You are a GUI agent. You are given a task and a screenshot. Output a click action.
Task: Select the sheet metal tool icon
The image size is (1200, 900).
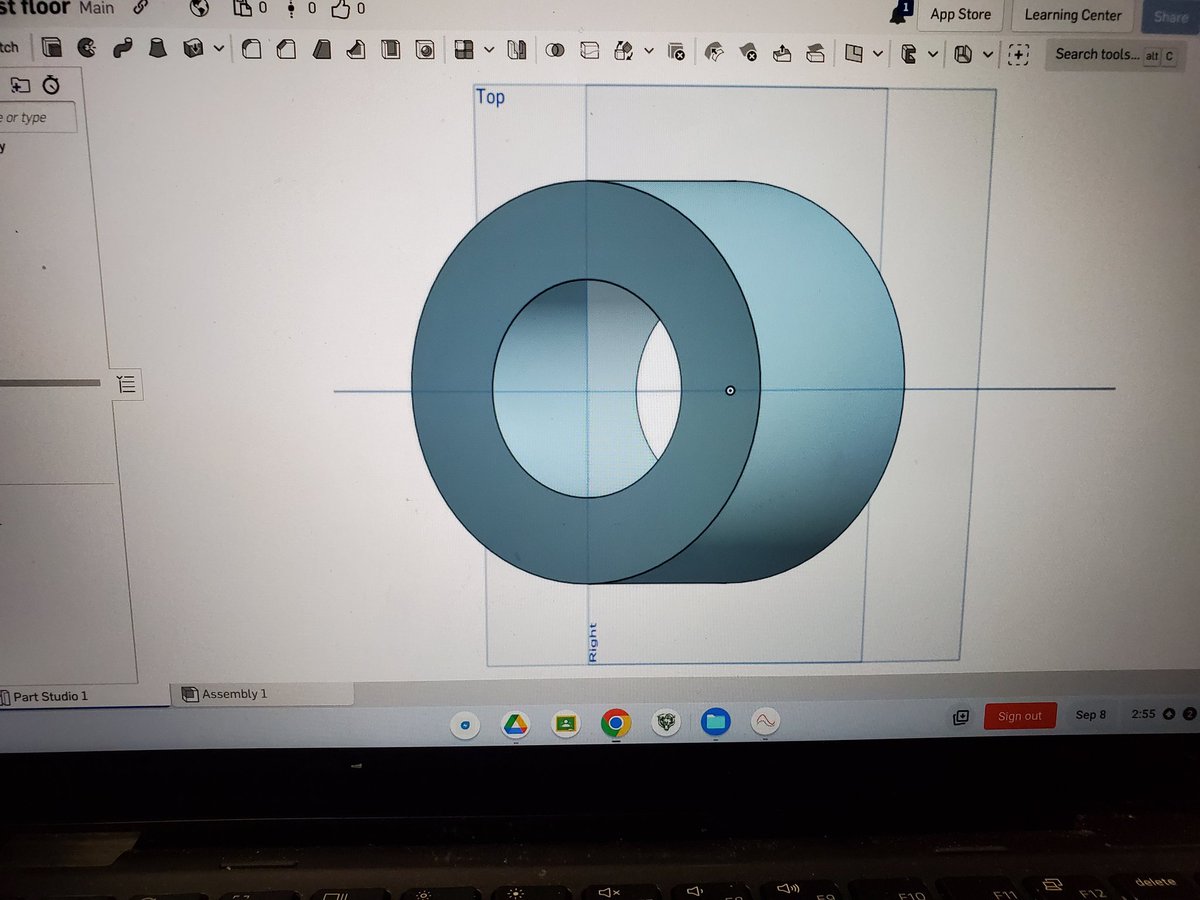[x=908, y=54]
